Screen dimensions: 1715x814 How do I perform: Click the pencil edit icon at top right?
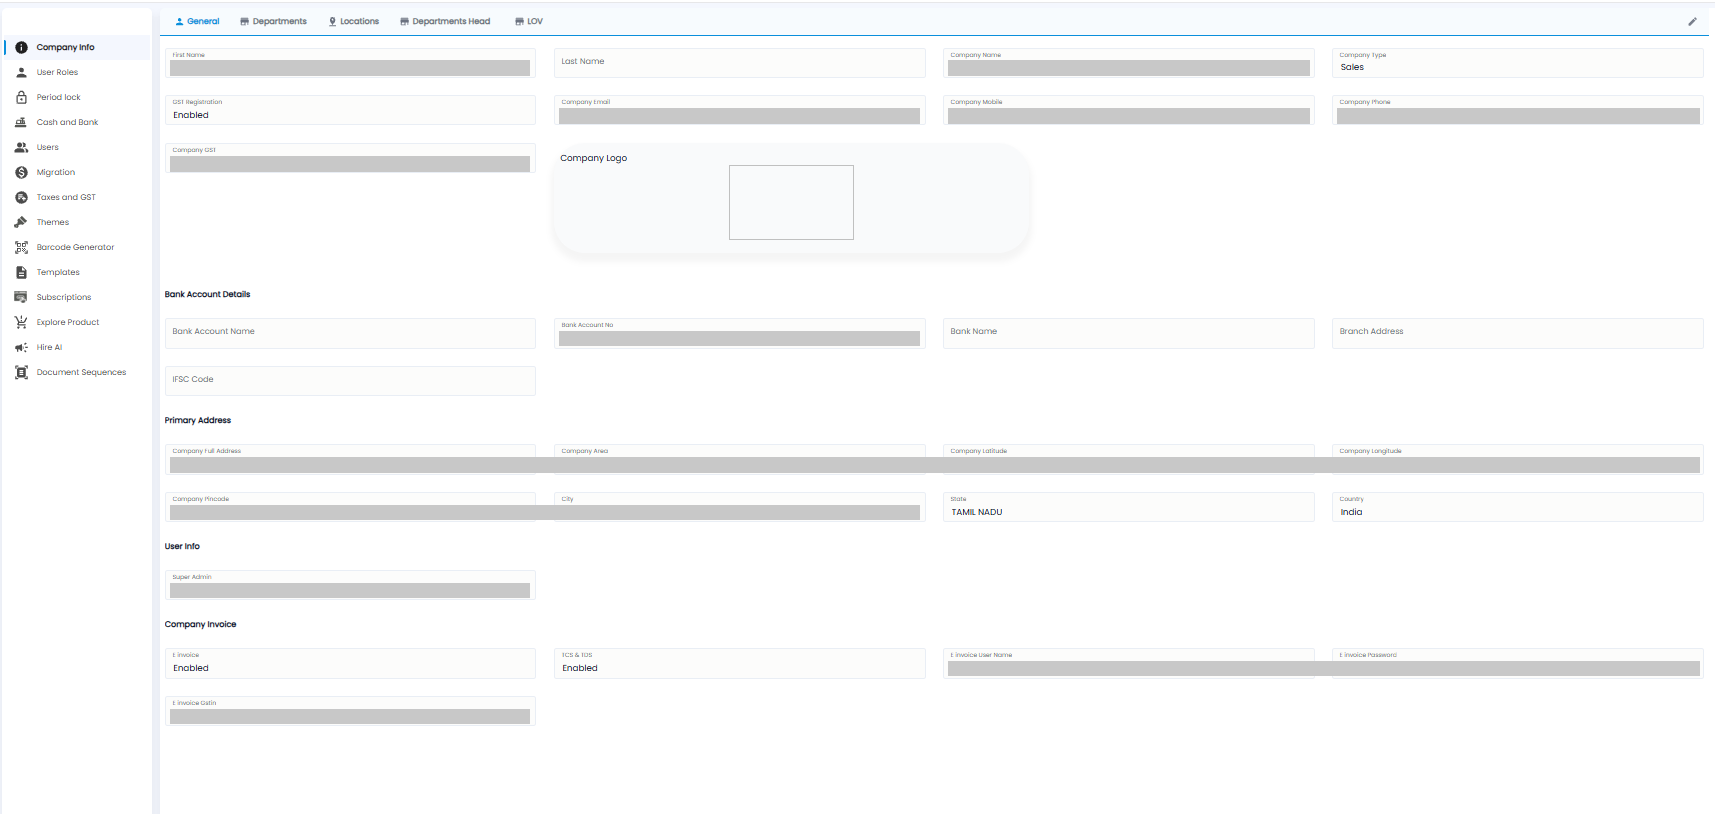[1692, 21]
